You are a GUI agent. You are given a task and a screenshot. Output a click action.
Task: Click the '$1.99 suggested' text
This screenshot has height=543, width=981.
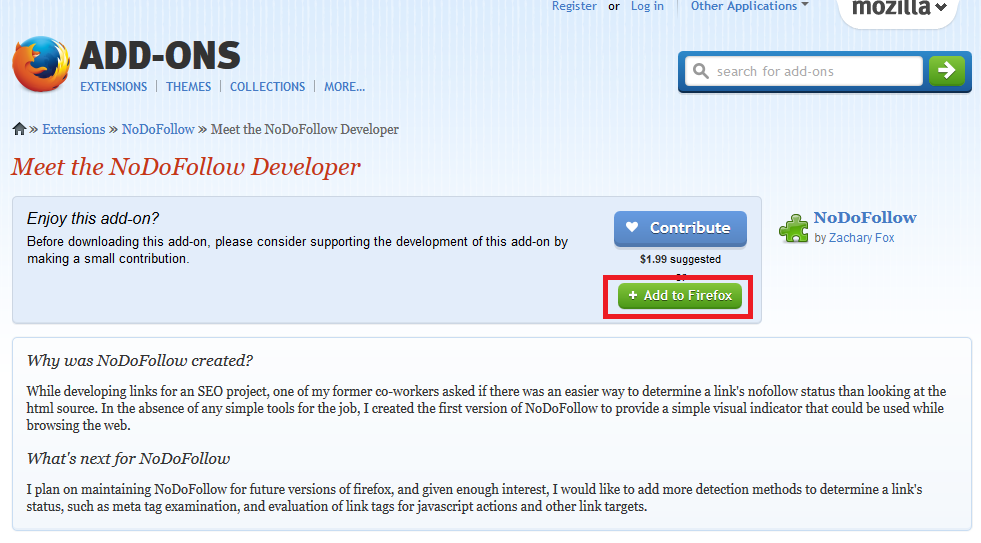click(680, 259)
